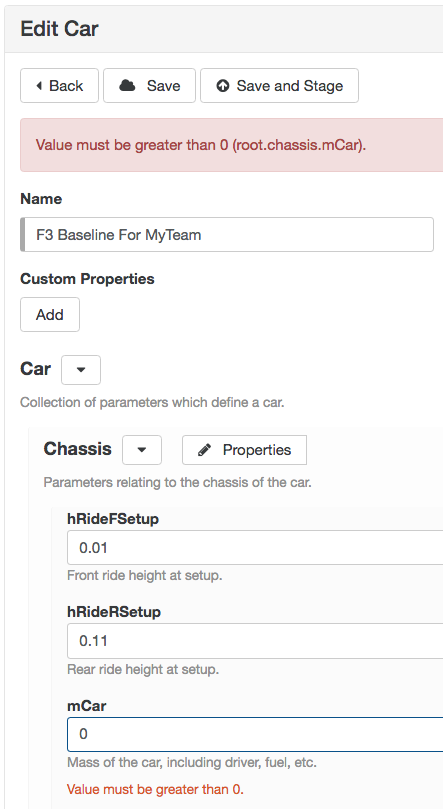Screen dimensions: 443x809
Task: Open Chassis Properties via pencil icon
Action: point(205,450)
